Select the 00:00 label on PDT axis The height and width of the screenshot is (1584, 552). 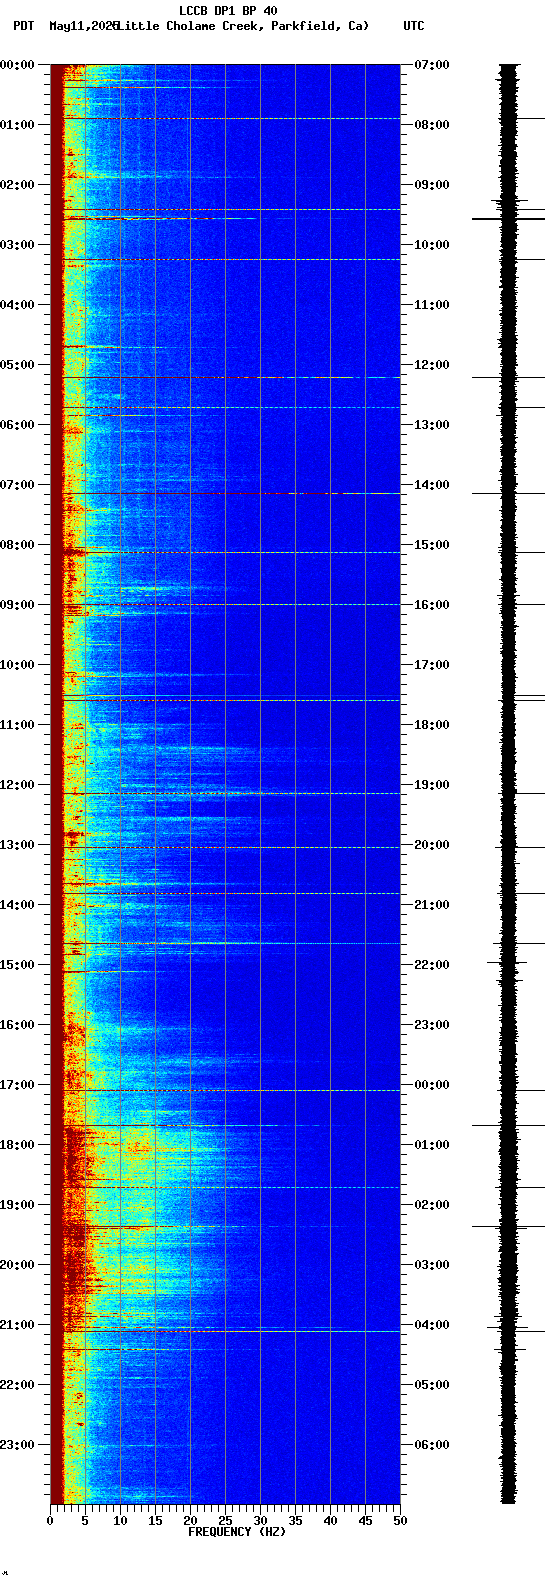pyautogui.click(x=18, y=65)
